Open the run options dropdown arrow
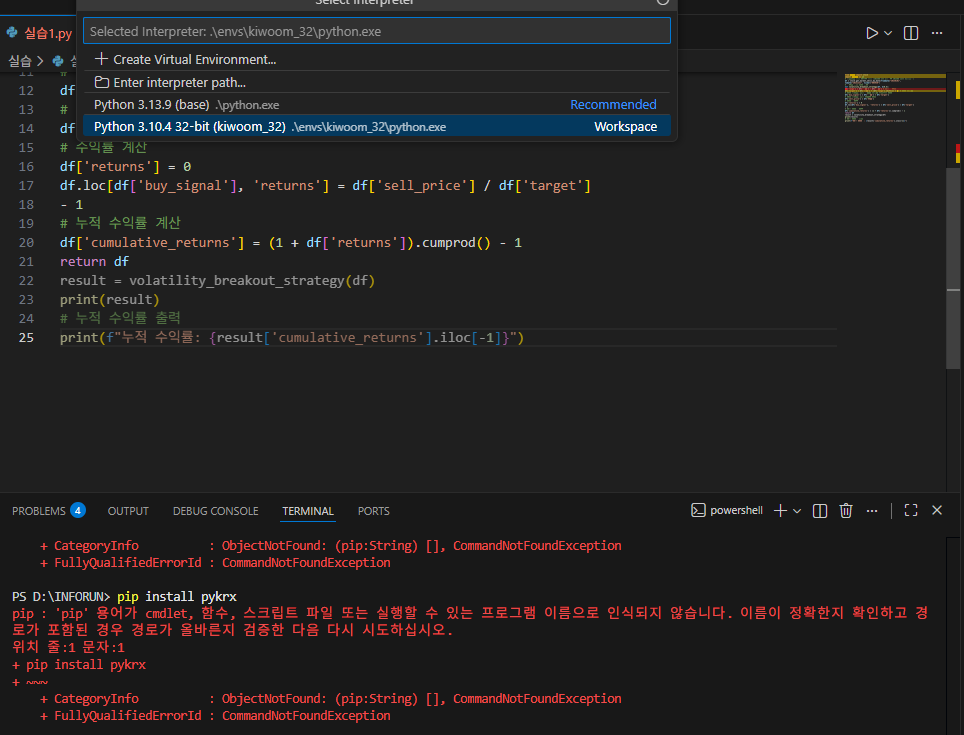 tap(888, 33)
